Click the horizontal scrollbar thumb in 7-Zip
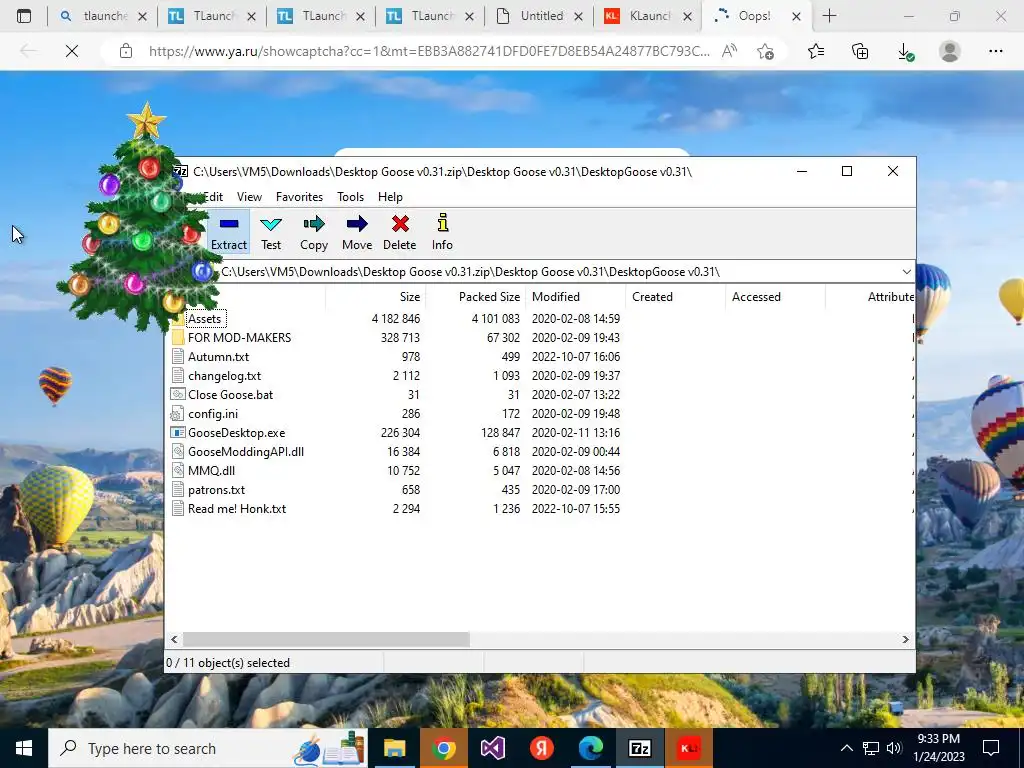The height and width of the screenshot is (768, 1024). pos(326,639)
